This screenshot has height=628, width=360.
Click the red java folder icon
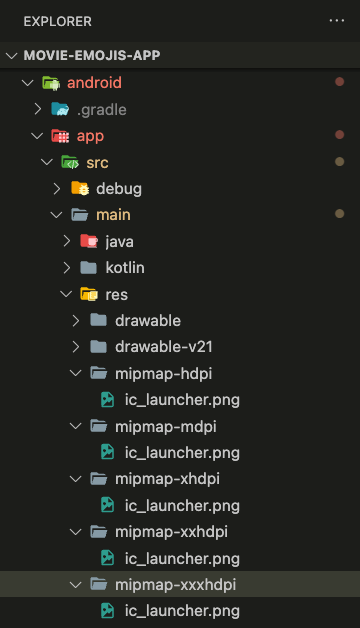89,242
